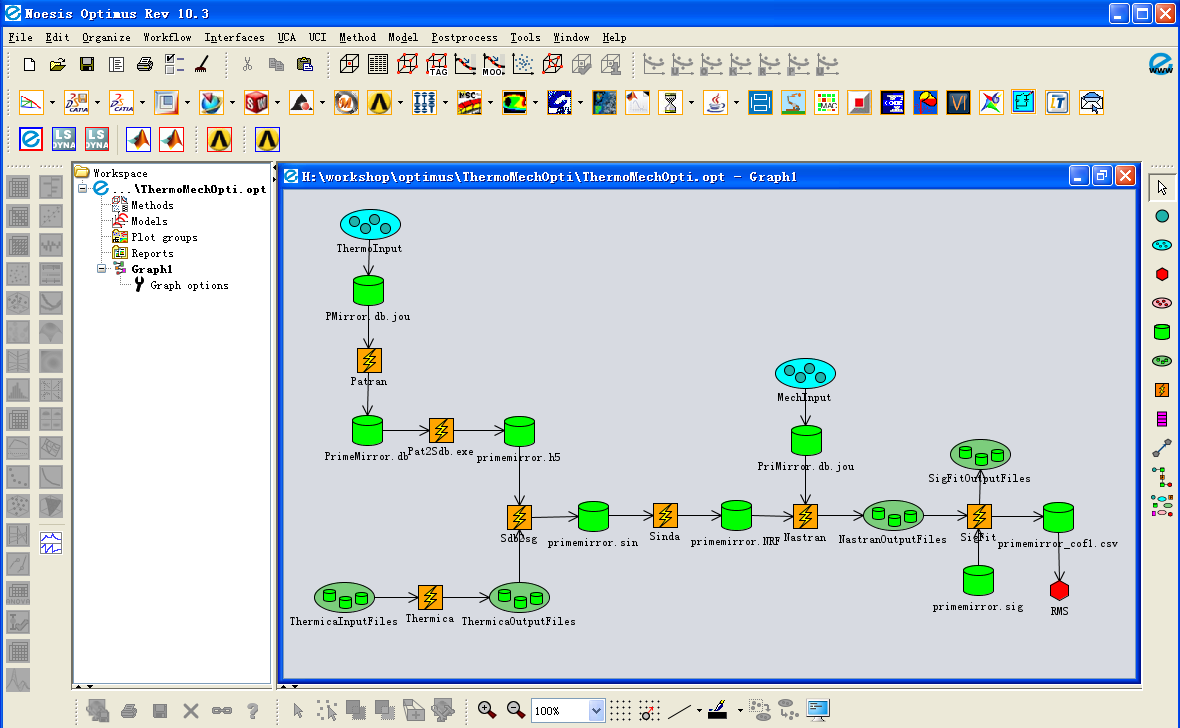This screenshot has width=1180, height=728.
Task: Select the primemirror.sig file node
Action: (978, 580)
